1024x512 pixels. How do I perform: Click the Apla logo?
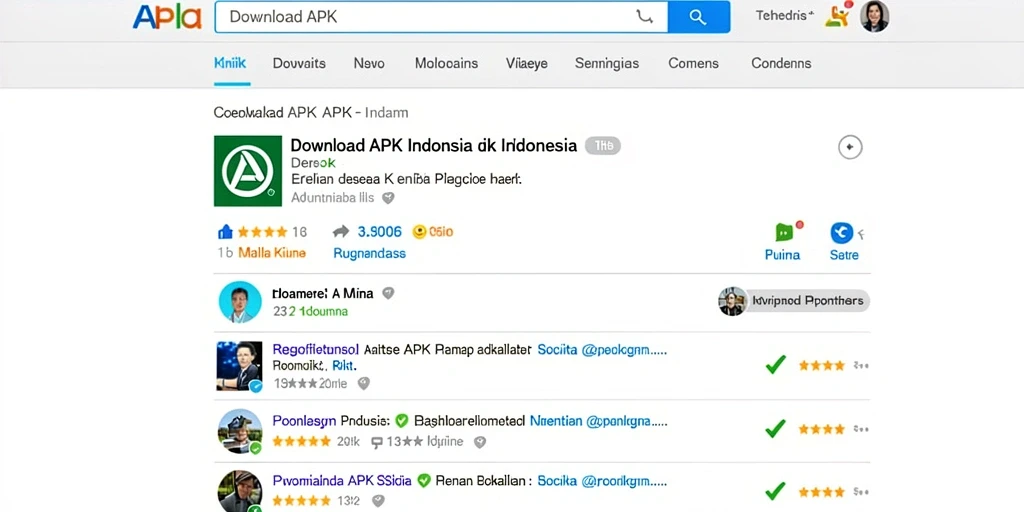pos(167,17)
